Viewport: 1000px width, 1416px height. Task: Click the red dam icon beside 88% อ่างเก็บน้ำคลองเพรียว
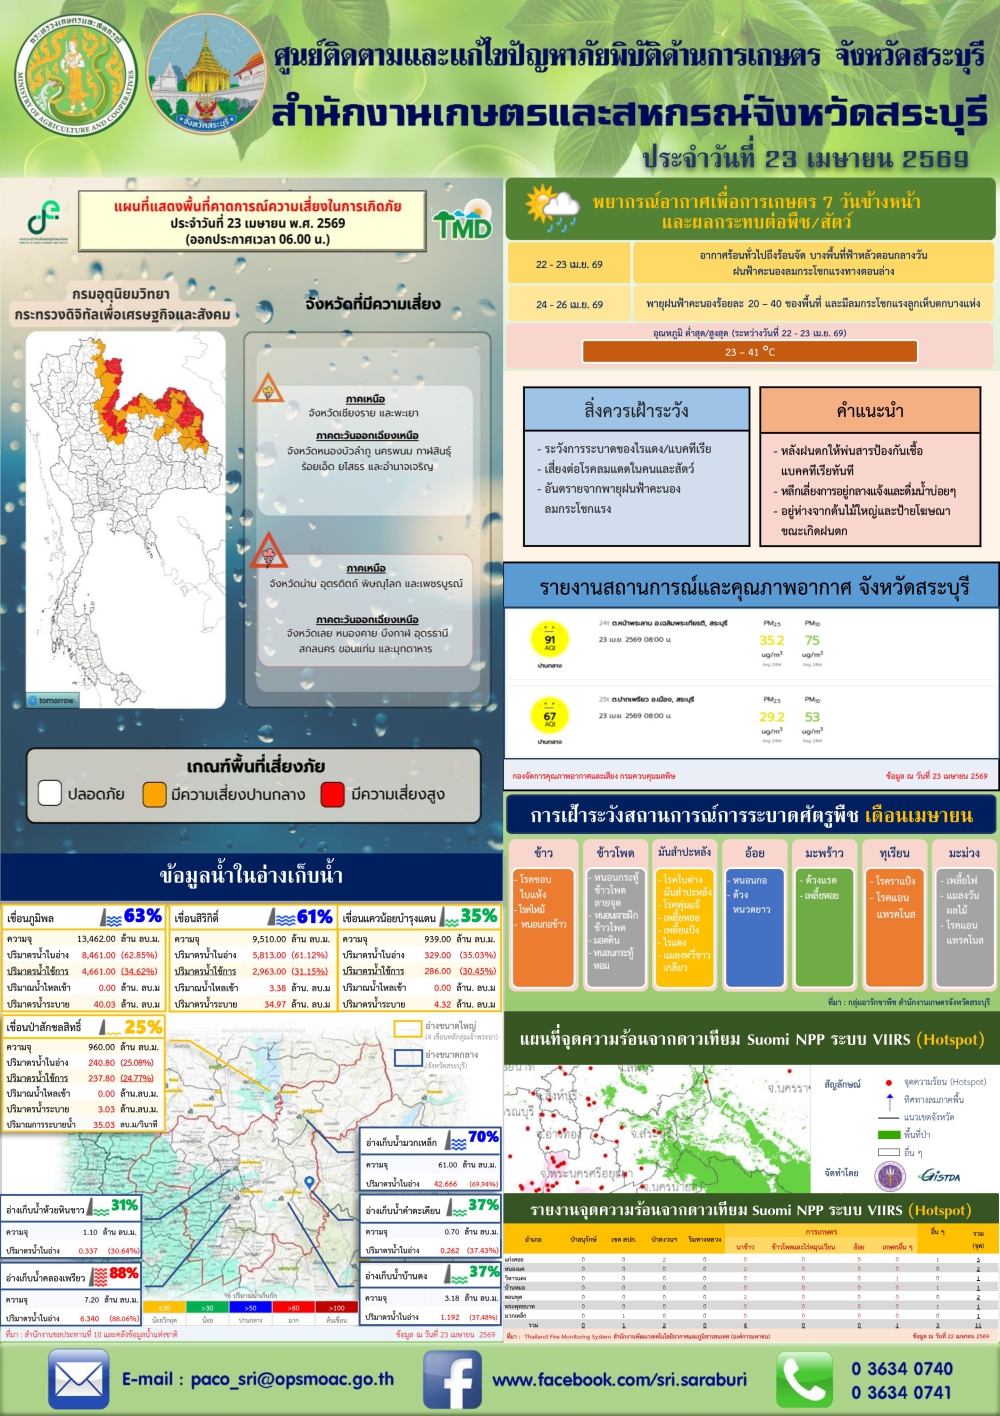click(98, 1276)
